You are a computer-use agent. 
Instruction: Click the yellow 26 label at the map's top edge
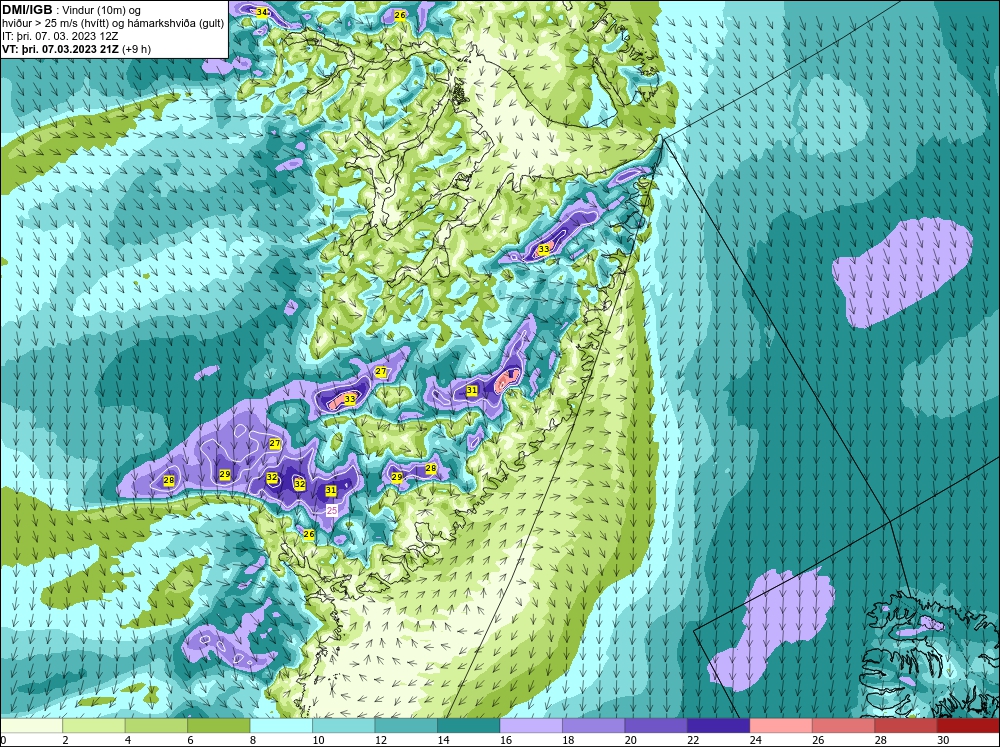coord(399,15)
